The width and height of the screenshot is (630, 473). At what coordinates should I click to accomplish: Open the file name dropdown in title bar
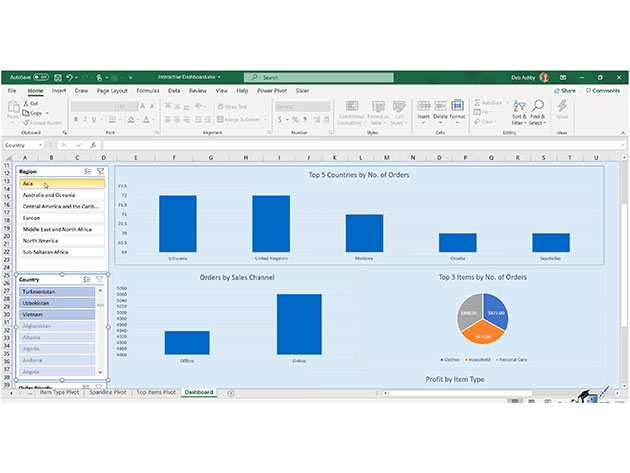click(x=219, y=77)
